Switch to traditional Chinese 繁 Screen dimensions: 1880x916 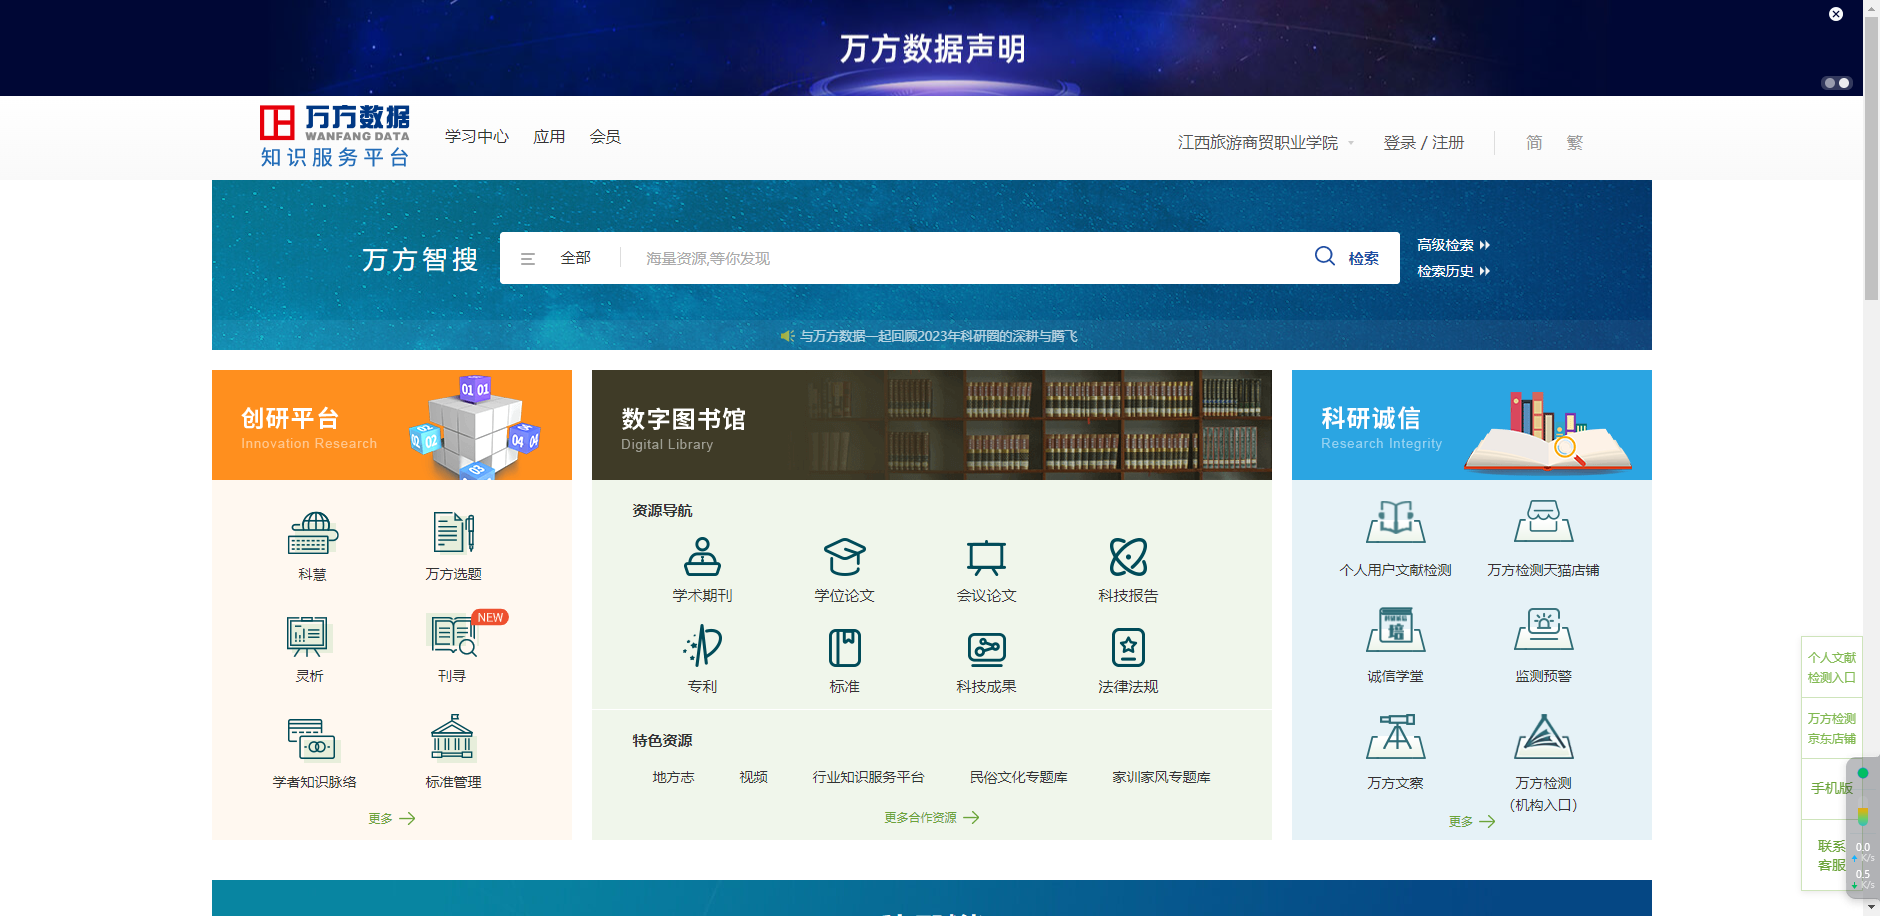click(x=1575, y=143)
